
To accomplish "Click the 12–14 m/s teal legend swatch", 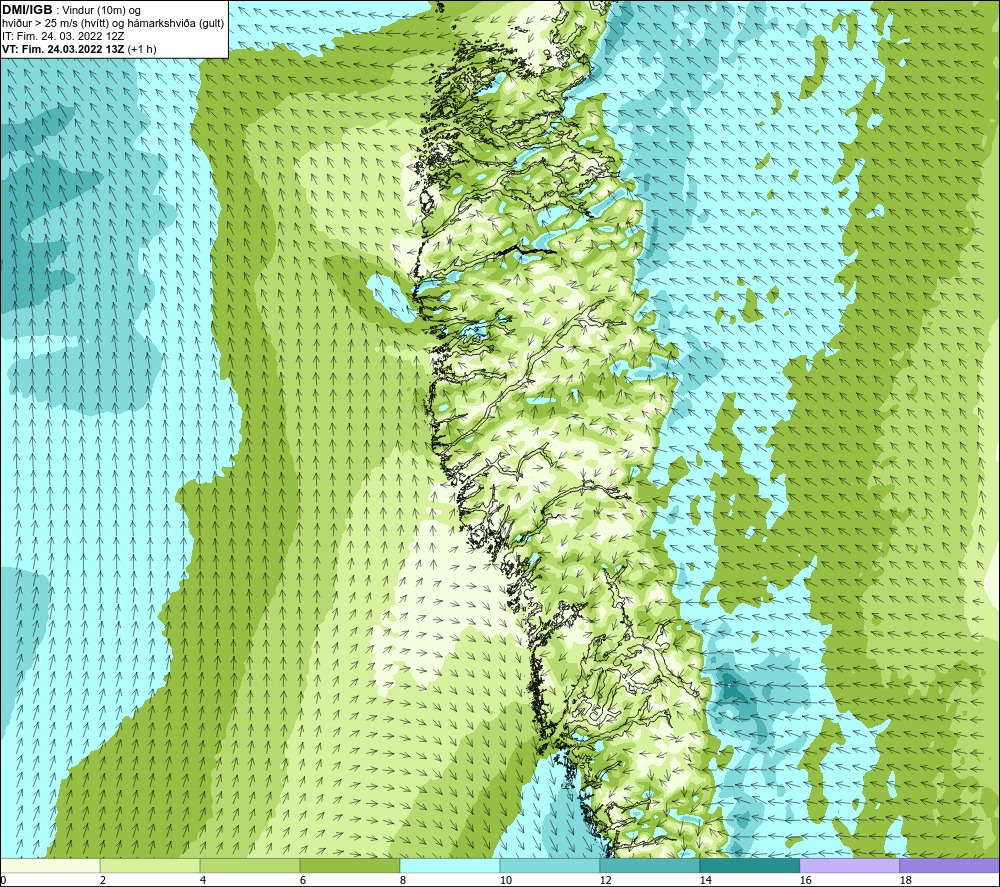I will pyautogui.click(x=649, y=865).
